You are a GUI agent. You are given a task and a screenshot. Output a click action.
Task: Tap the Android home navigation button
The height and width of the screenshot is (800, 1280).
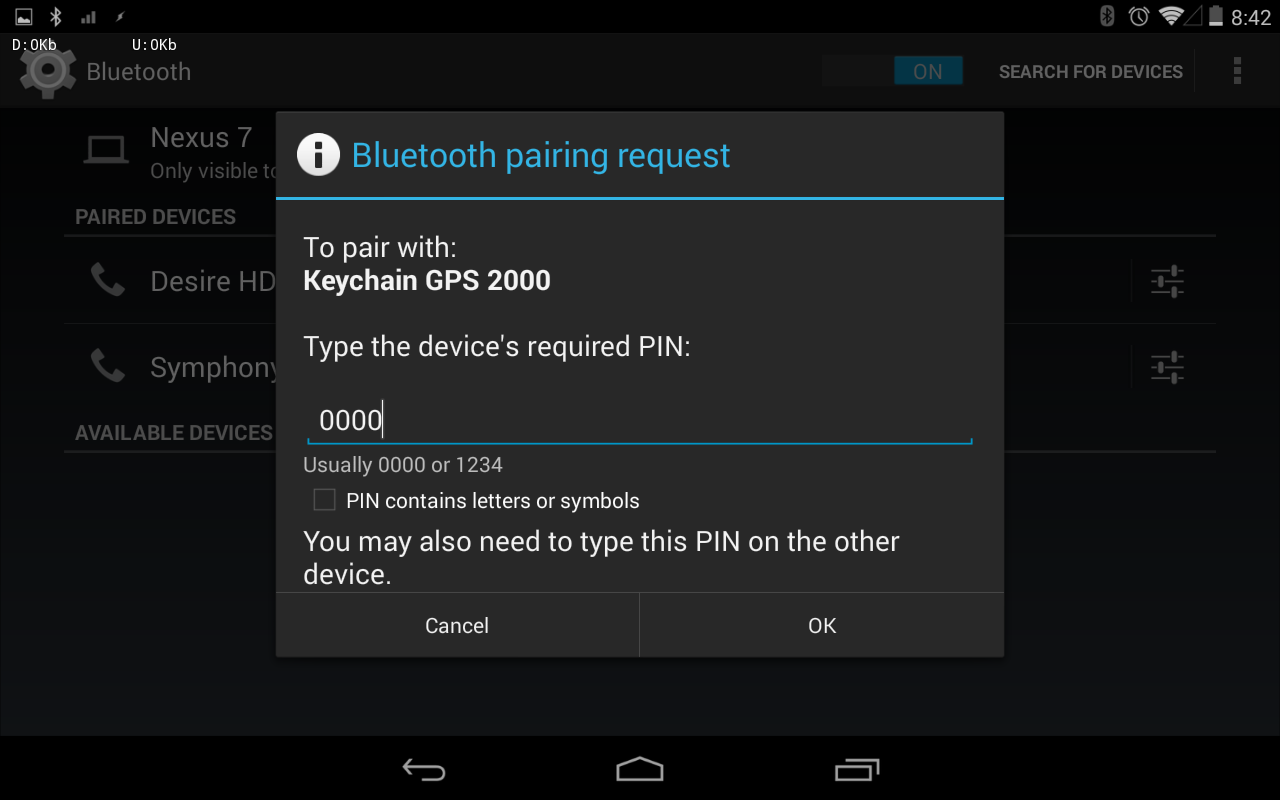[x=640, y=769]
